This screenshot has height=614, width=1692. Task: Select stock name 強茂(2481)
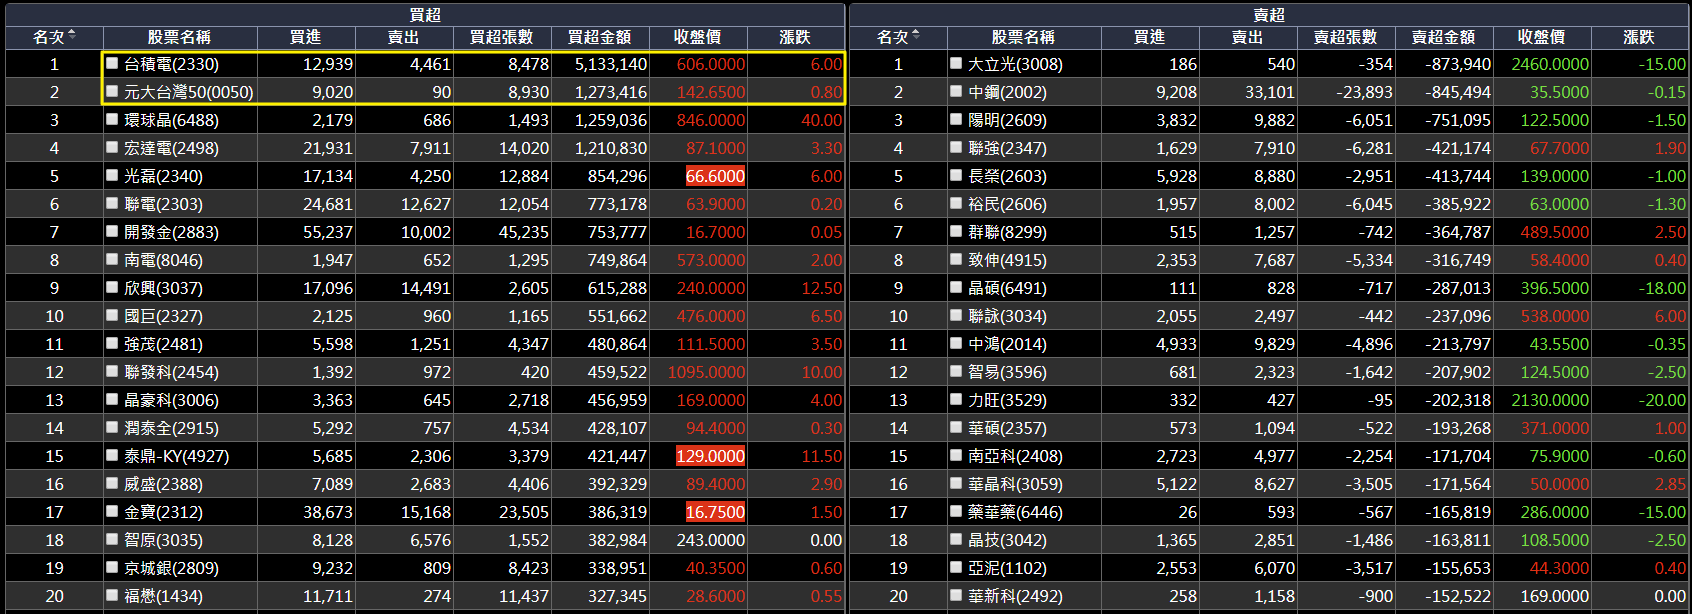163,344
